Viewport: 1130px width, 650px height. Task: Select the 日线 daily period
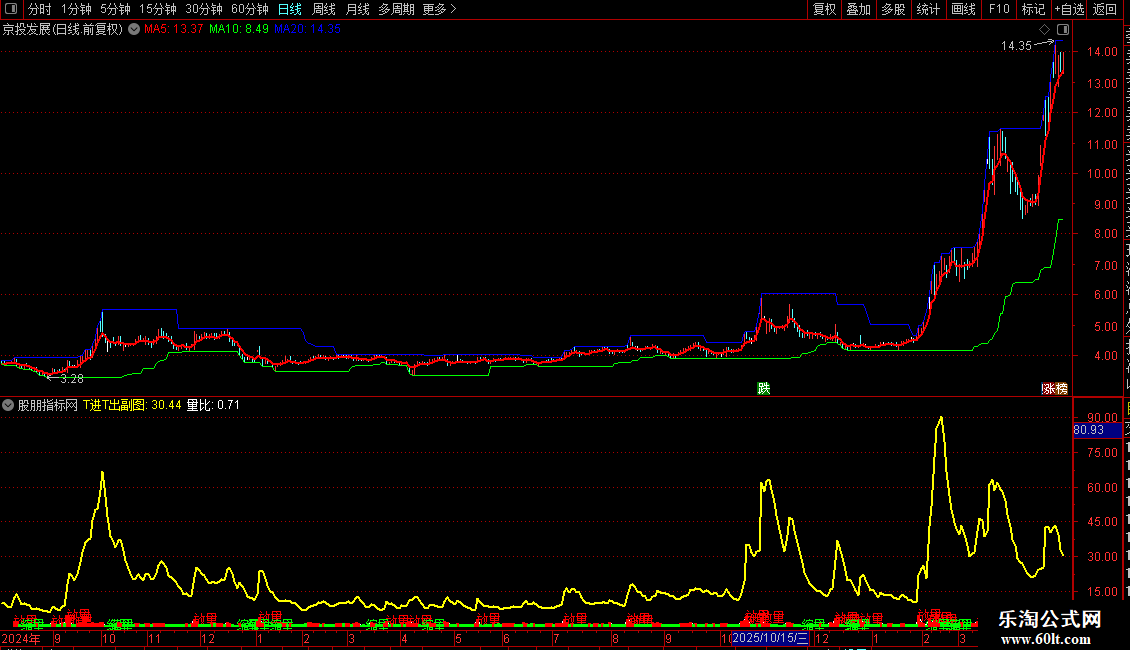coord(290,9)
